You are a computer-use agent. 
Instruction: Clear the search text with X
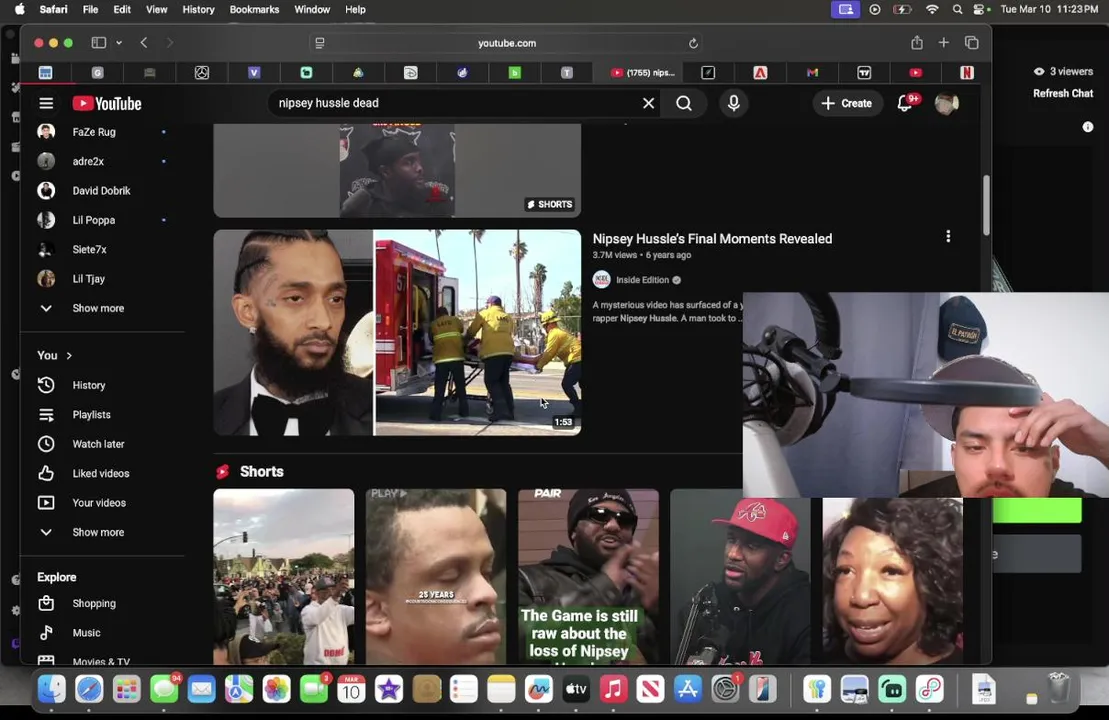pos(648,103)
